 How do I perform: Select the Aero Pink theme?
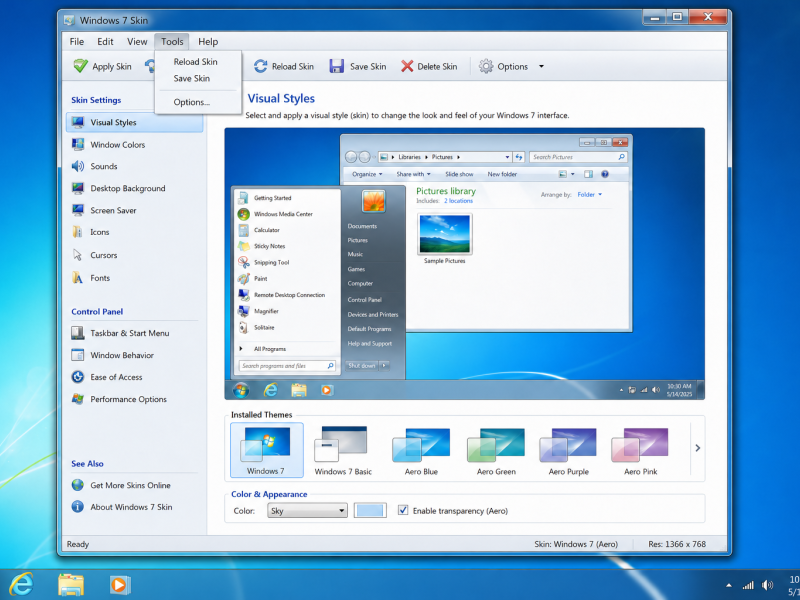click(x=640, y=450)
